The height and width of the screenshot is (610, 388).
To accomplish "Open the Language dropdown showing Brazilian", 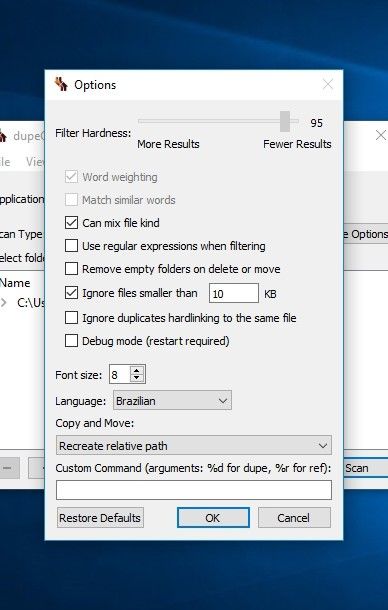I will tap(172, 401).
